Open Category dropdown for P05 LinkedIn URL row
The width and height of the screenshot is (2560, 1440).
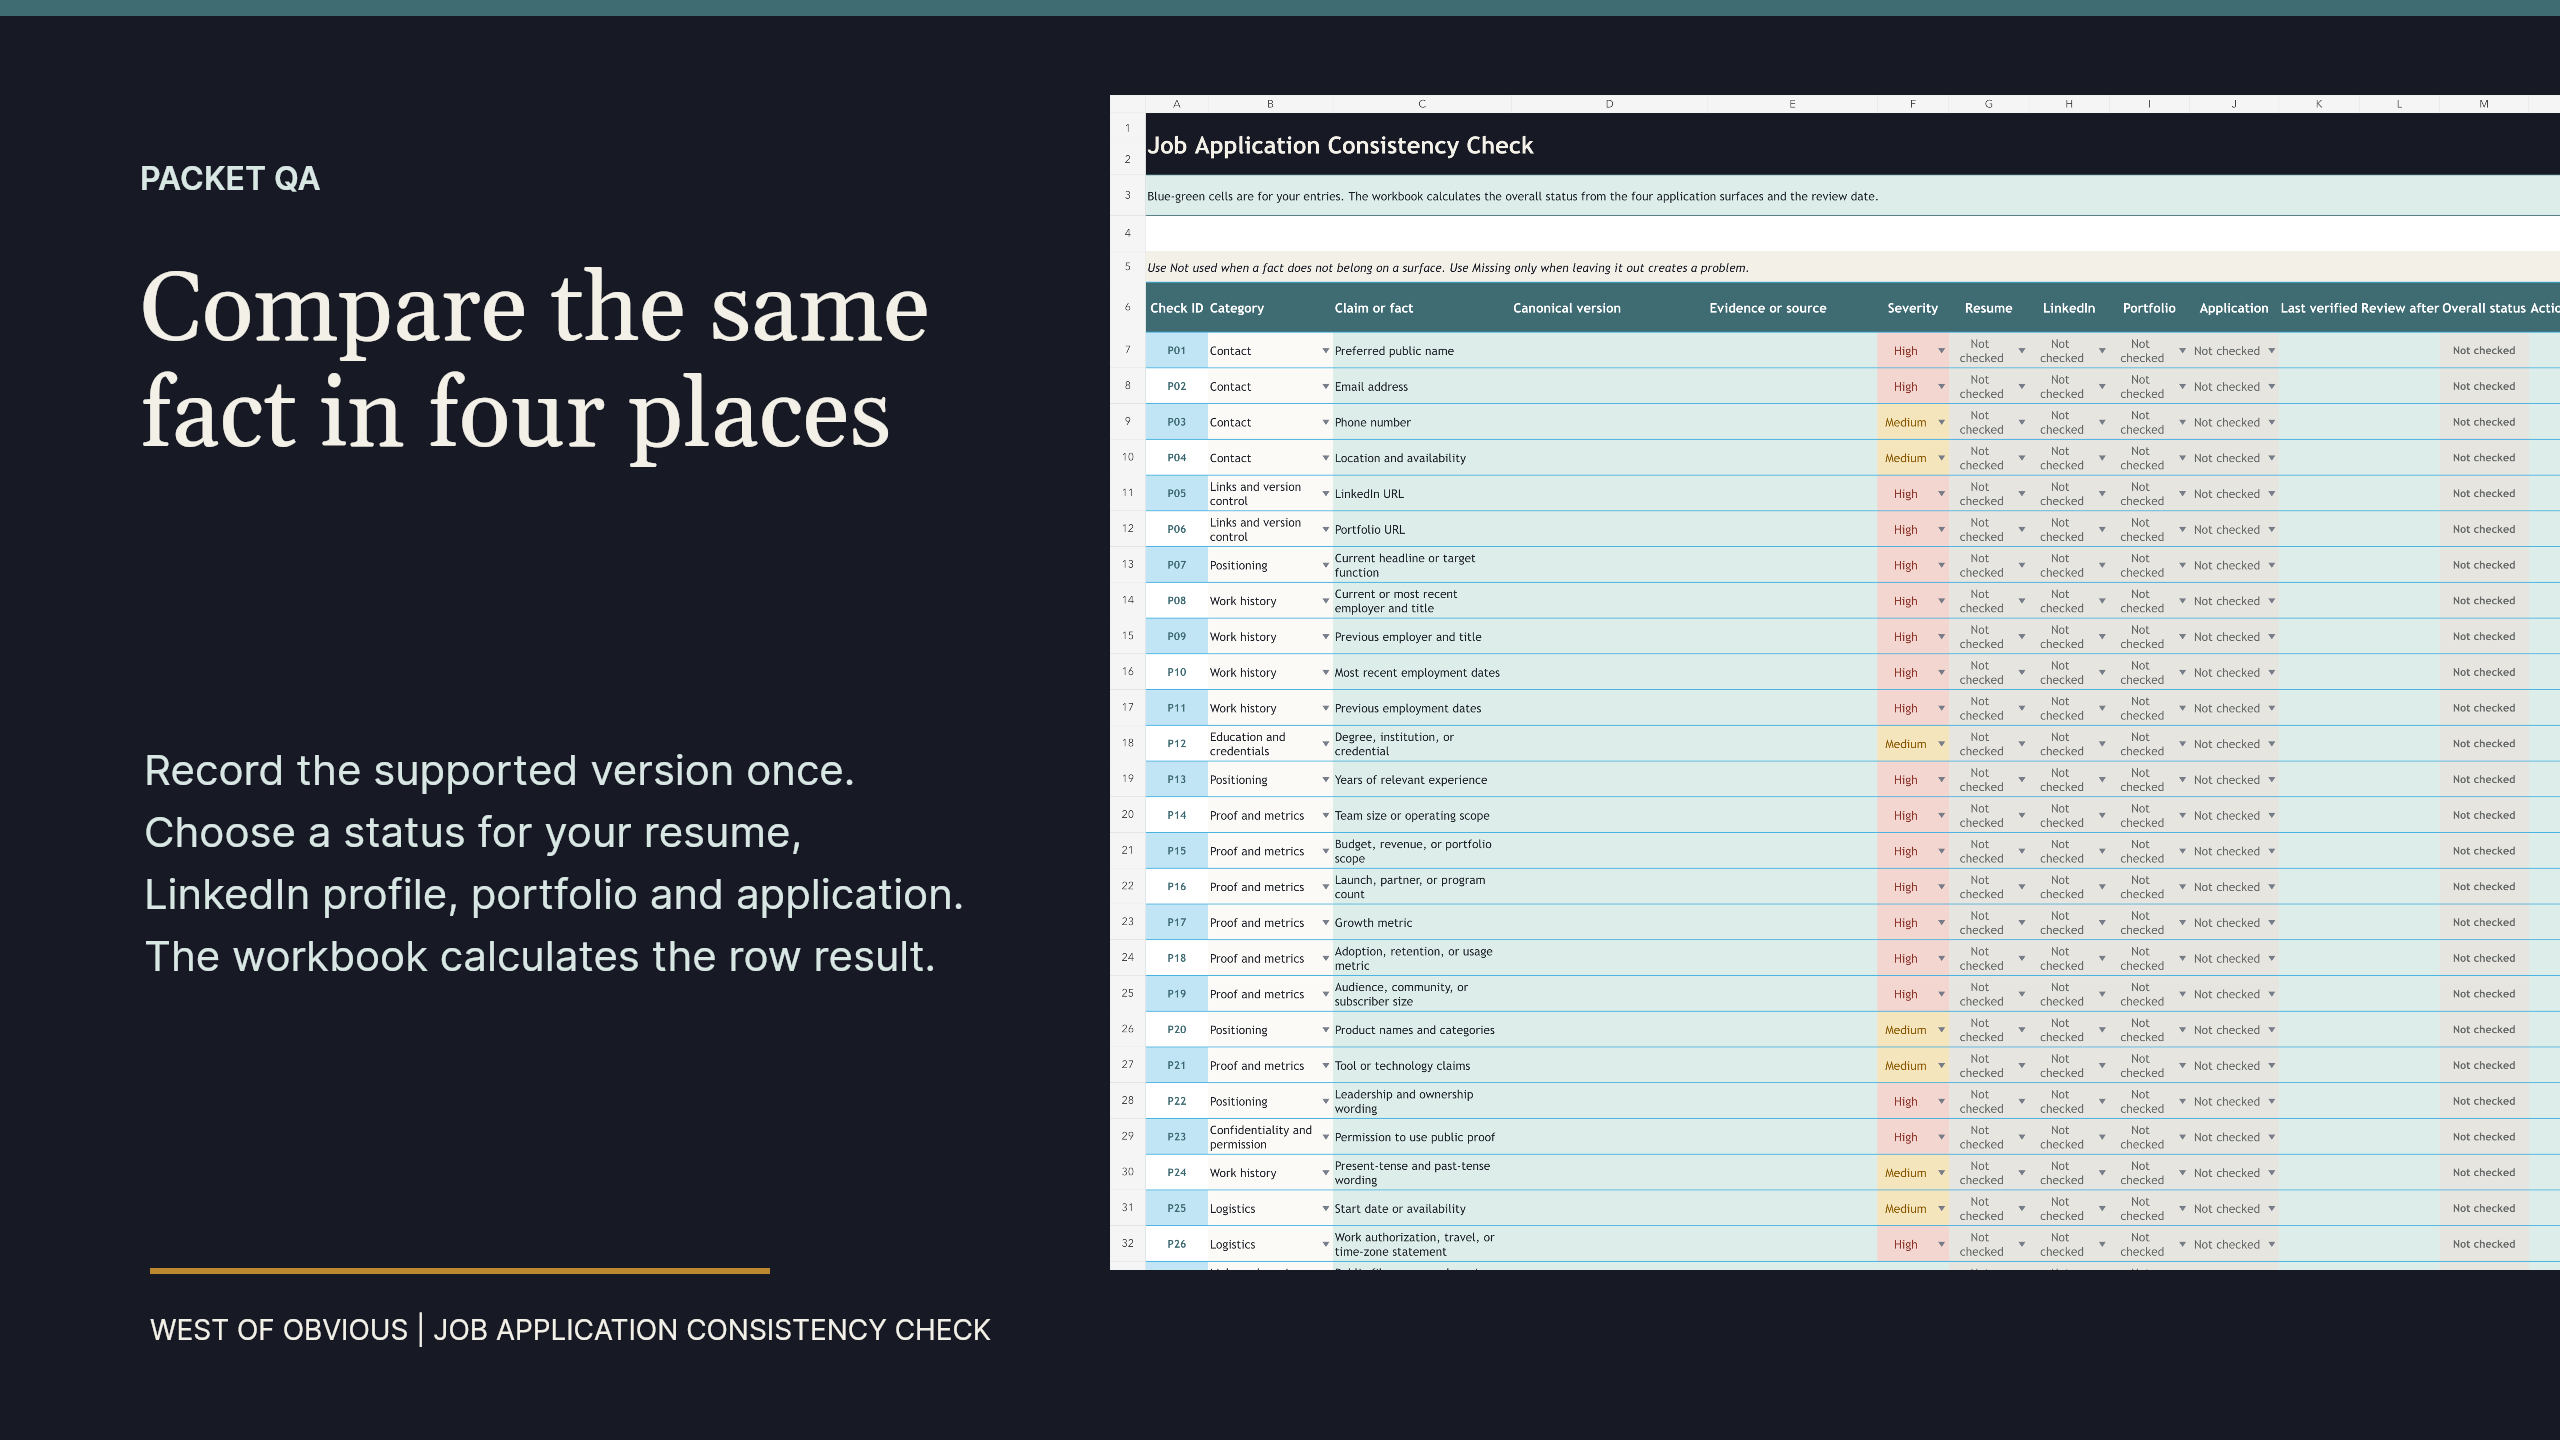1325,494
